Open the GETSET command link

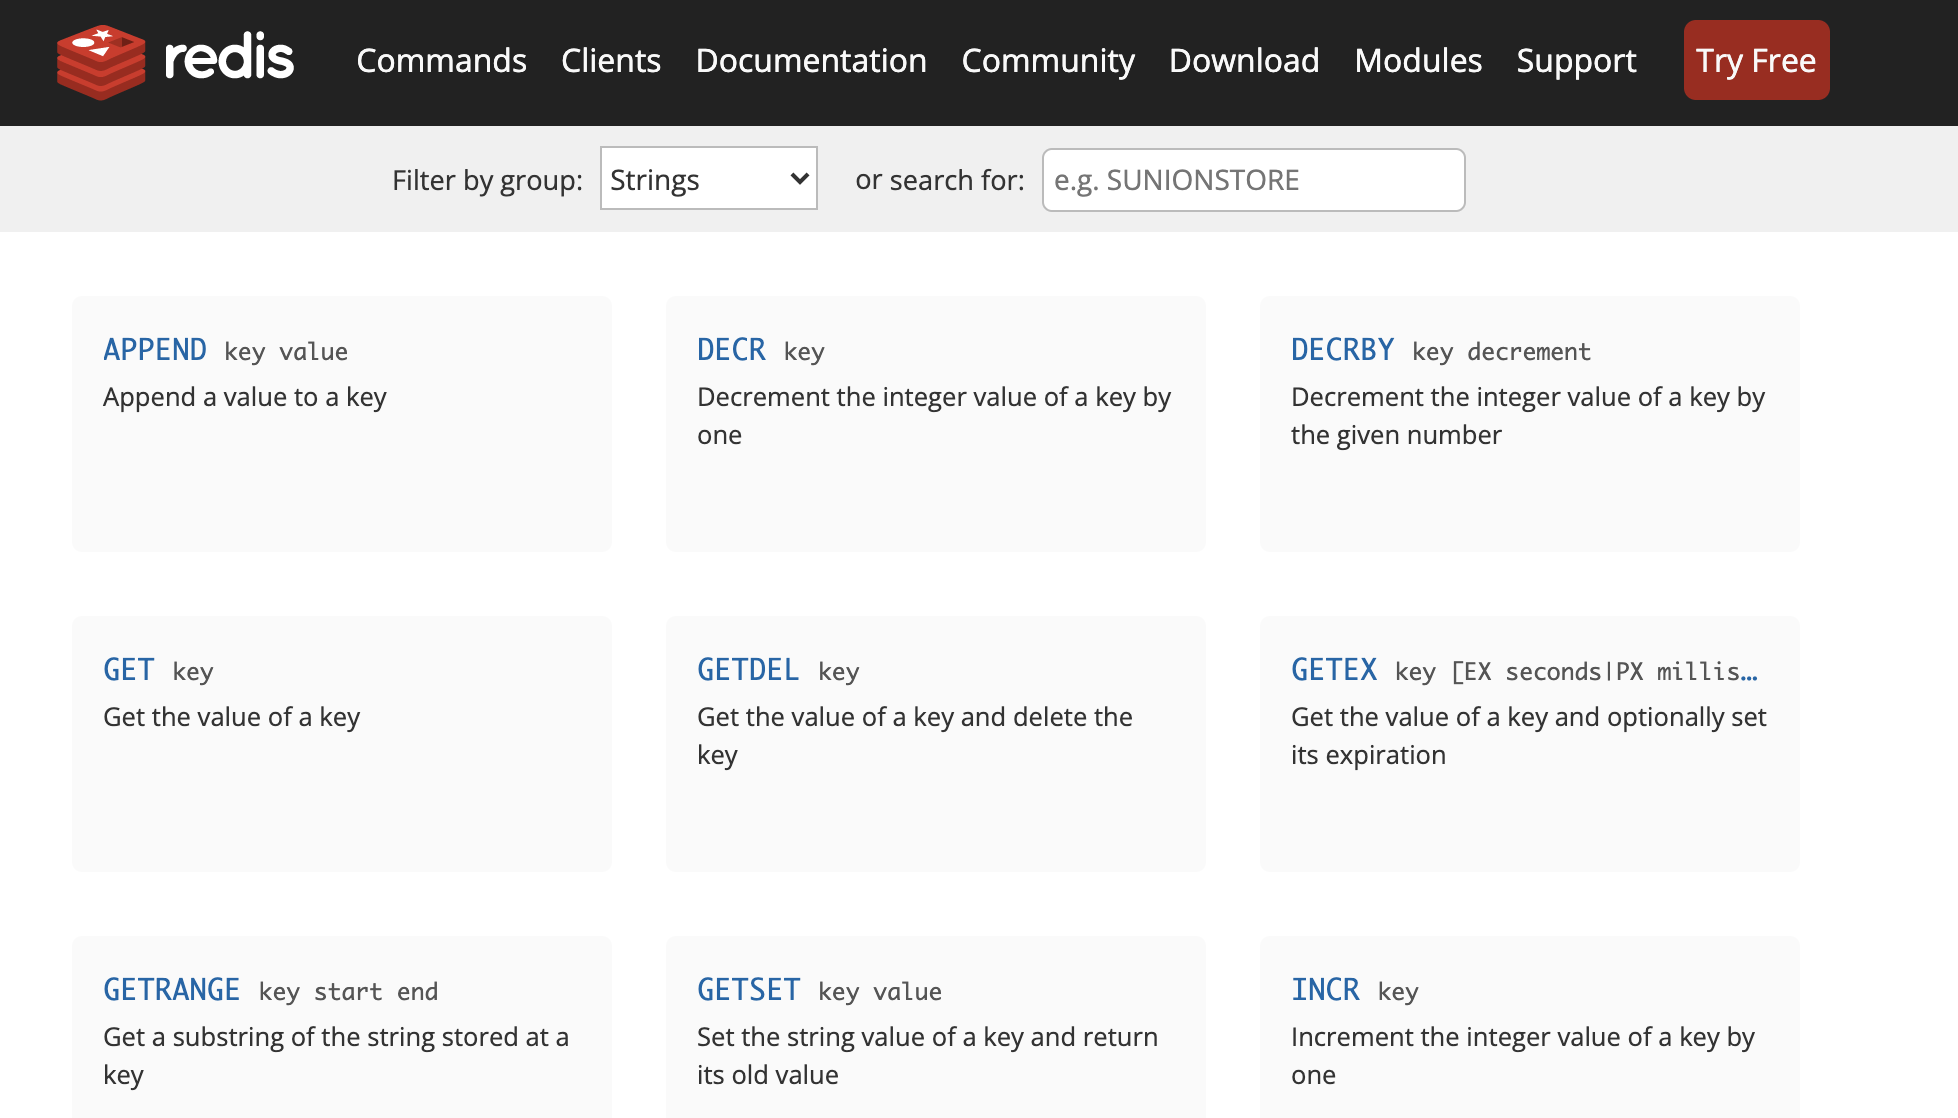(x=748, y=990)
